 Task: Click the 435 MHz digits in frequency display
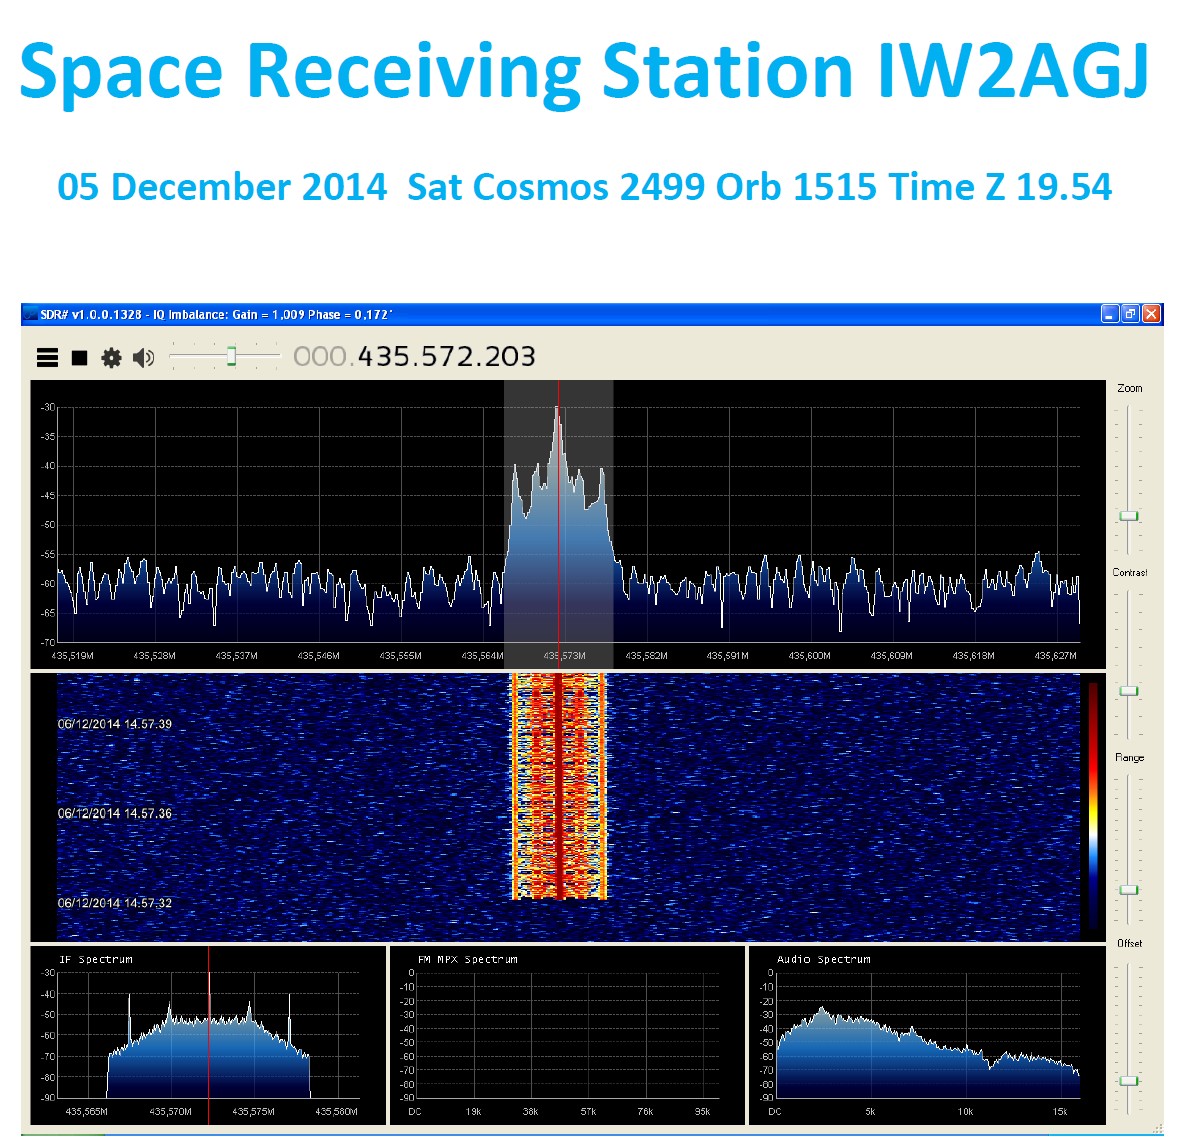point(383,357)
